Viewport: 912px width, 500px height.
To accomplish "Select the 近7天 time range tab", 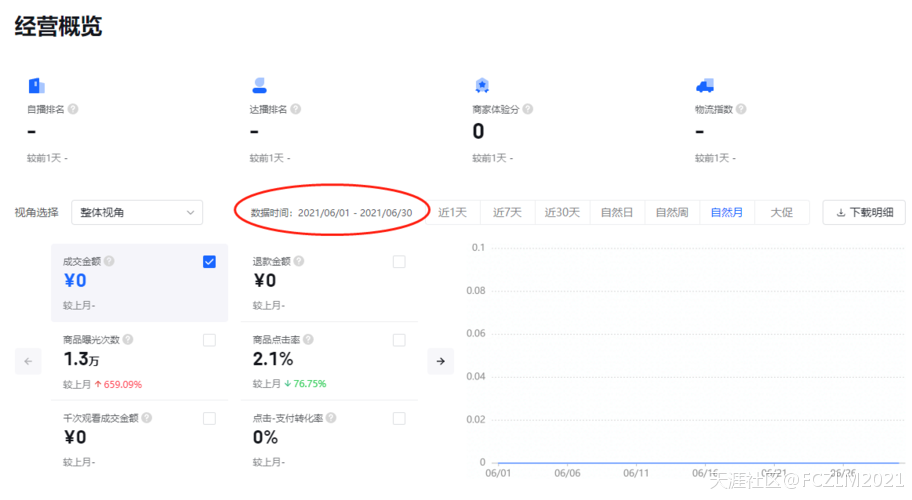I will 507,212.
